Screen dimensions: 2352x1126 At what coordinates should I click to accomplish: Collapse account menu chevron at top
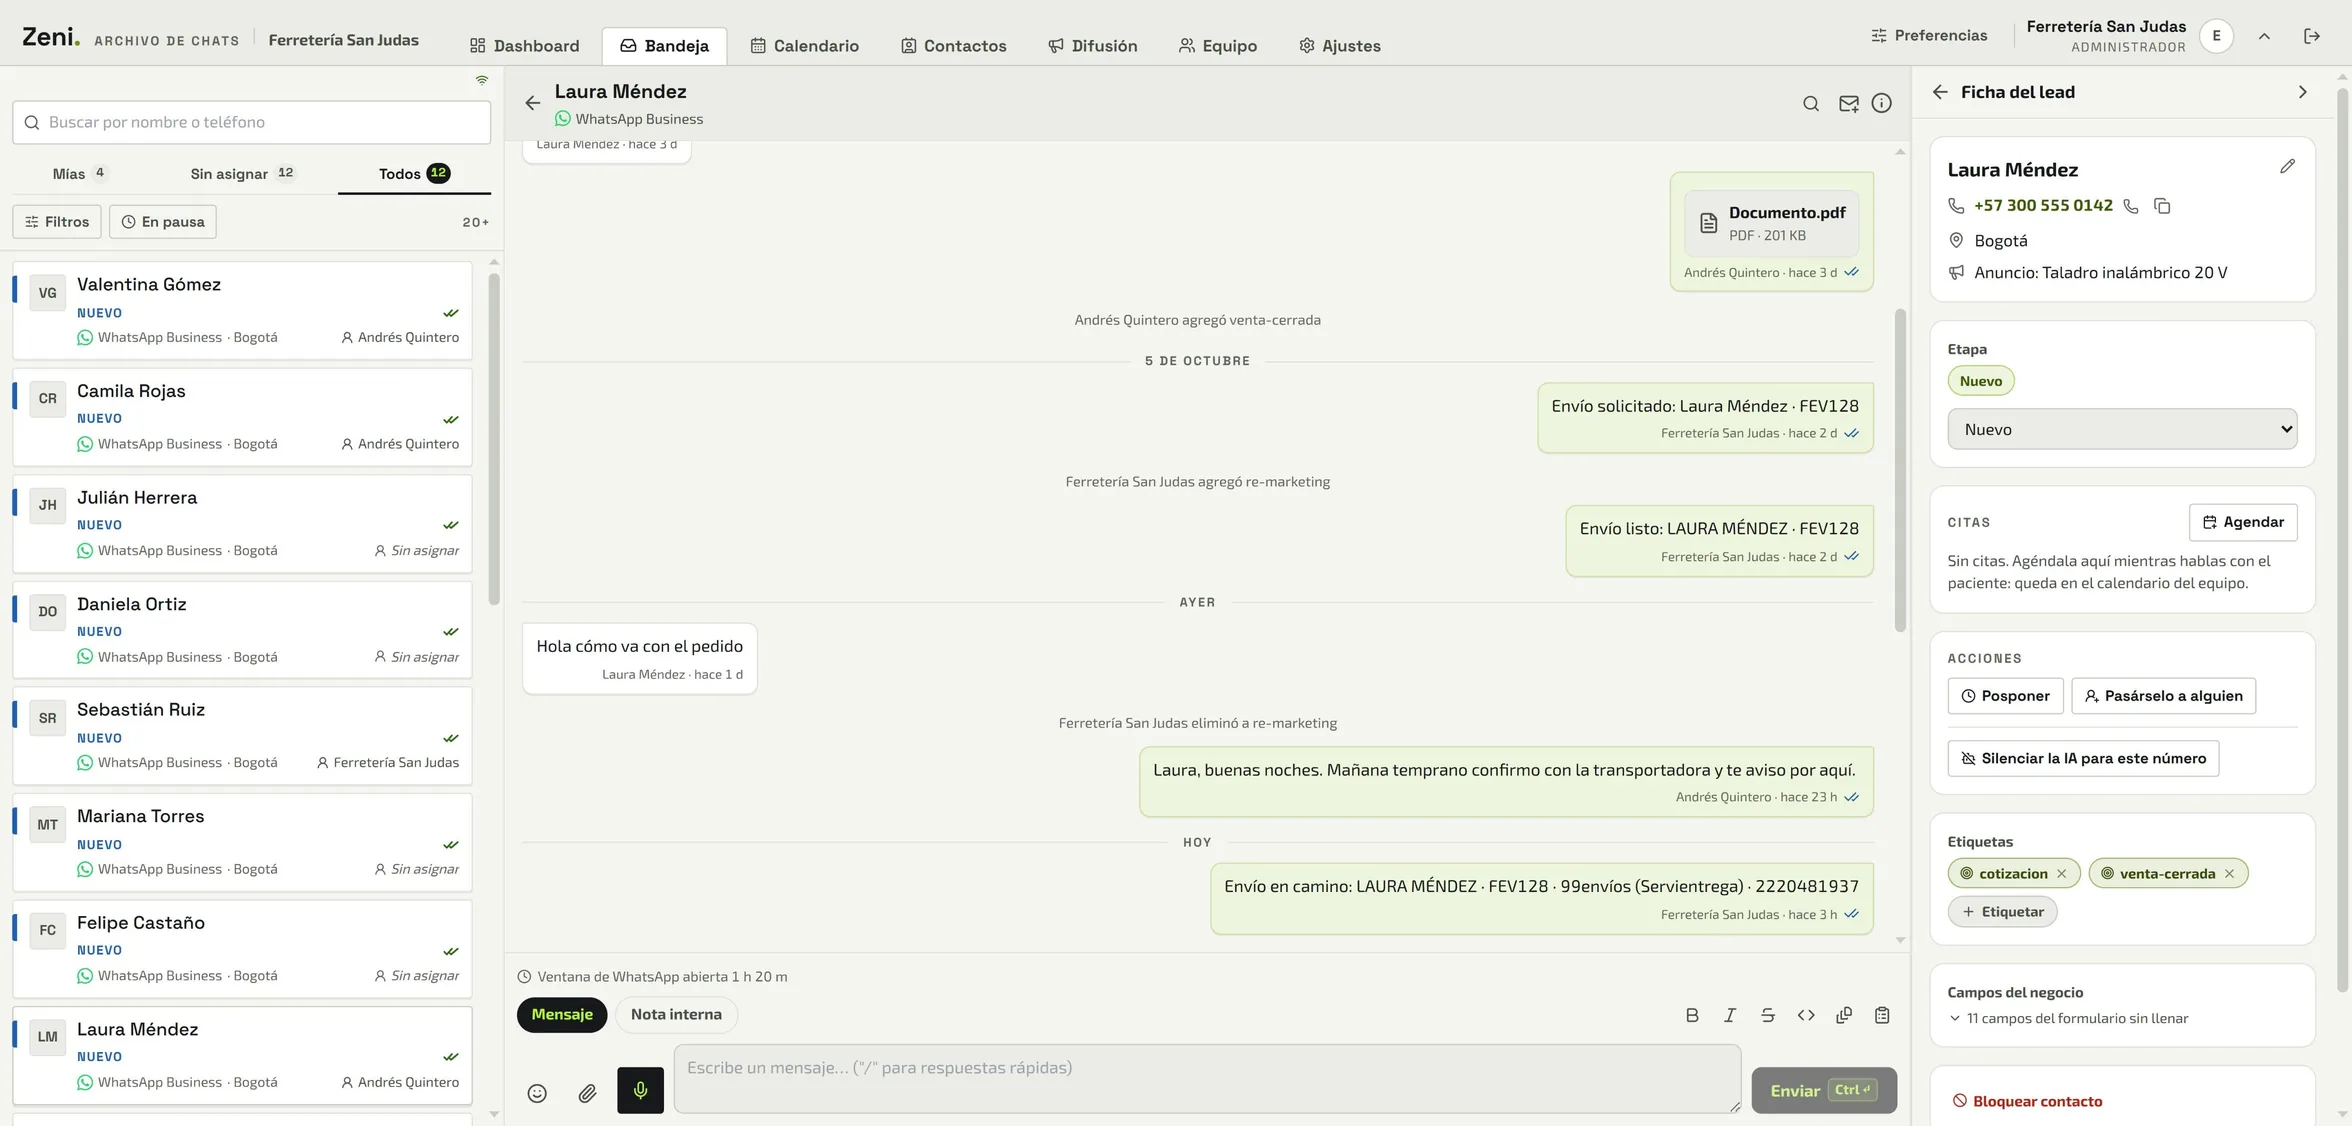point(2264,36)
